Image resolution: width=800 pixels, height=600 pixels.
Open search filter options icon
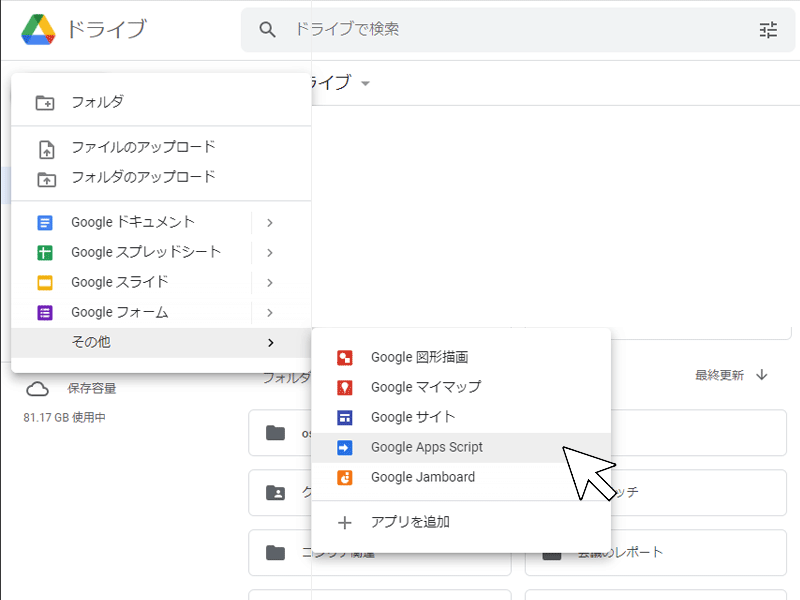coord(768,30)
